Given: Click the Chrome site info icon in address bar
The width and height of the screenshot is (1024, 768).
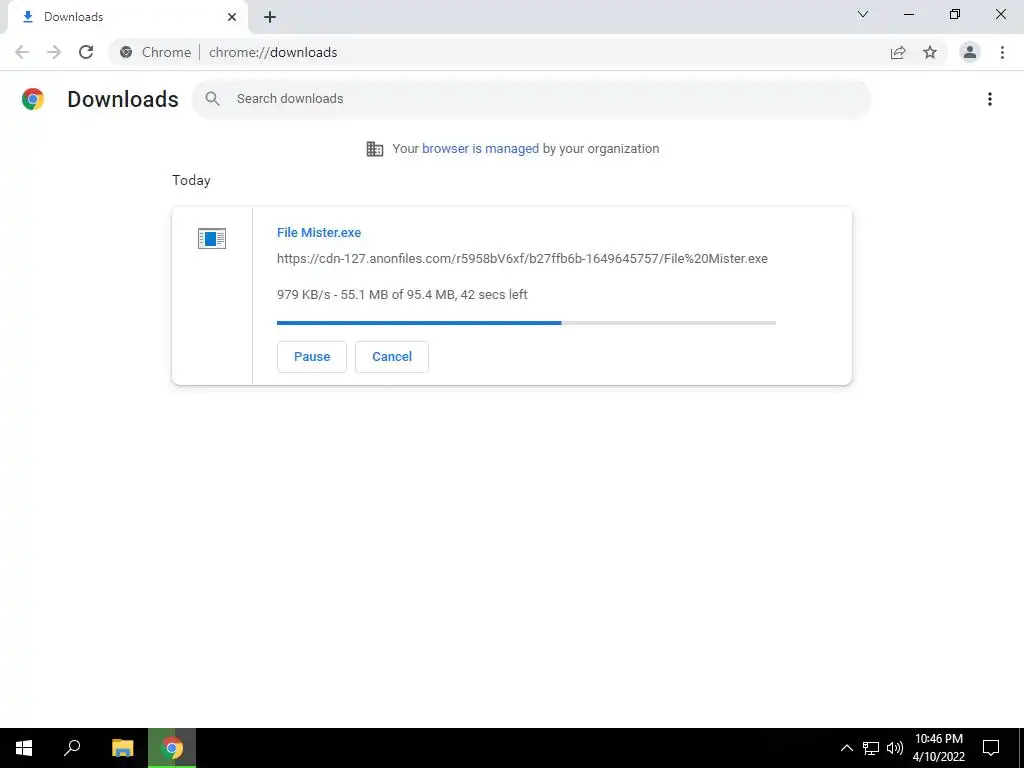Looking at the screenshot, I should click(x=126, y=52).
